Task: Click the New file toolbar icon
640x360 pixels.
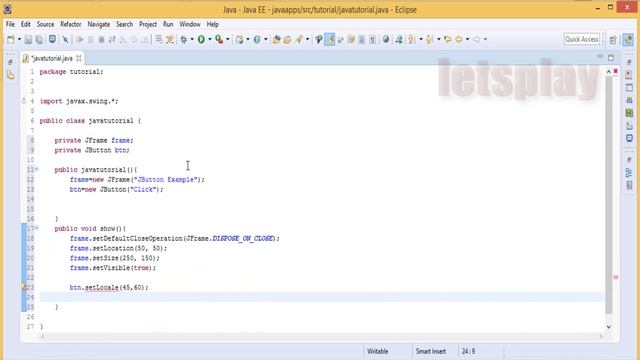Action: coord(11,39)
